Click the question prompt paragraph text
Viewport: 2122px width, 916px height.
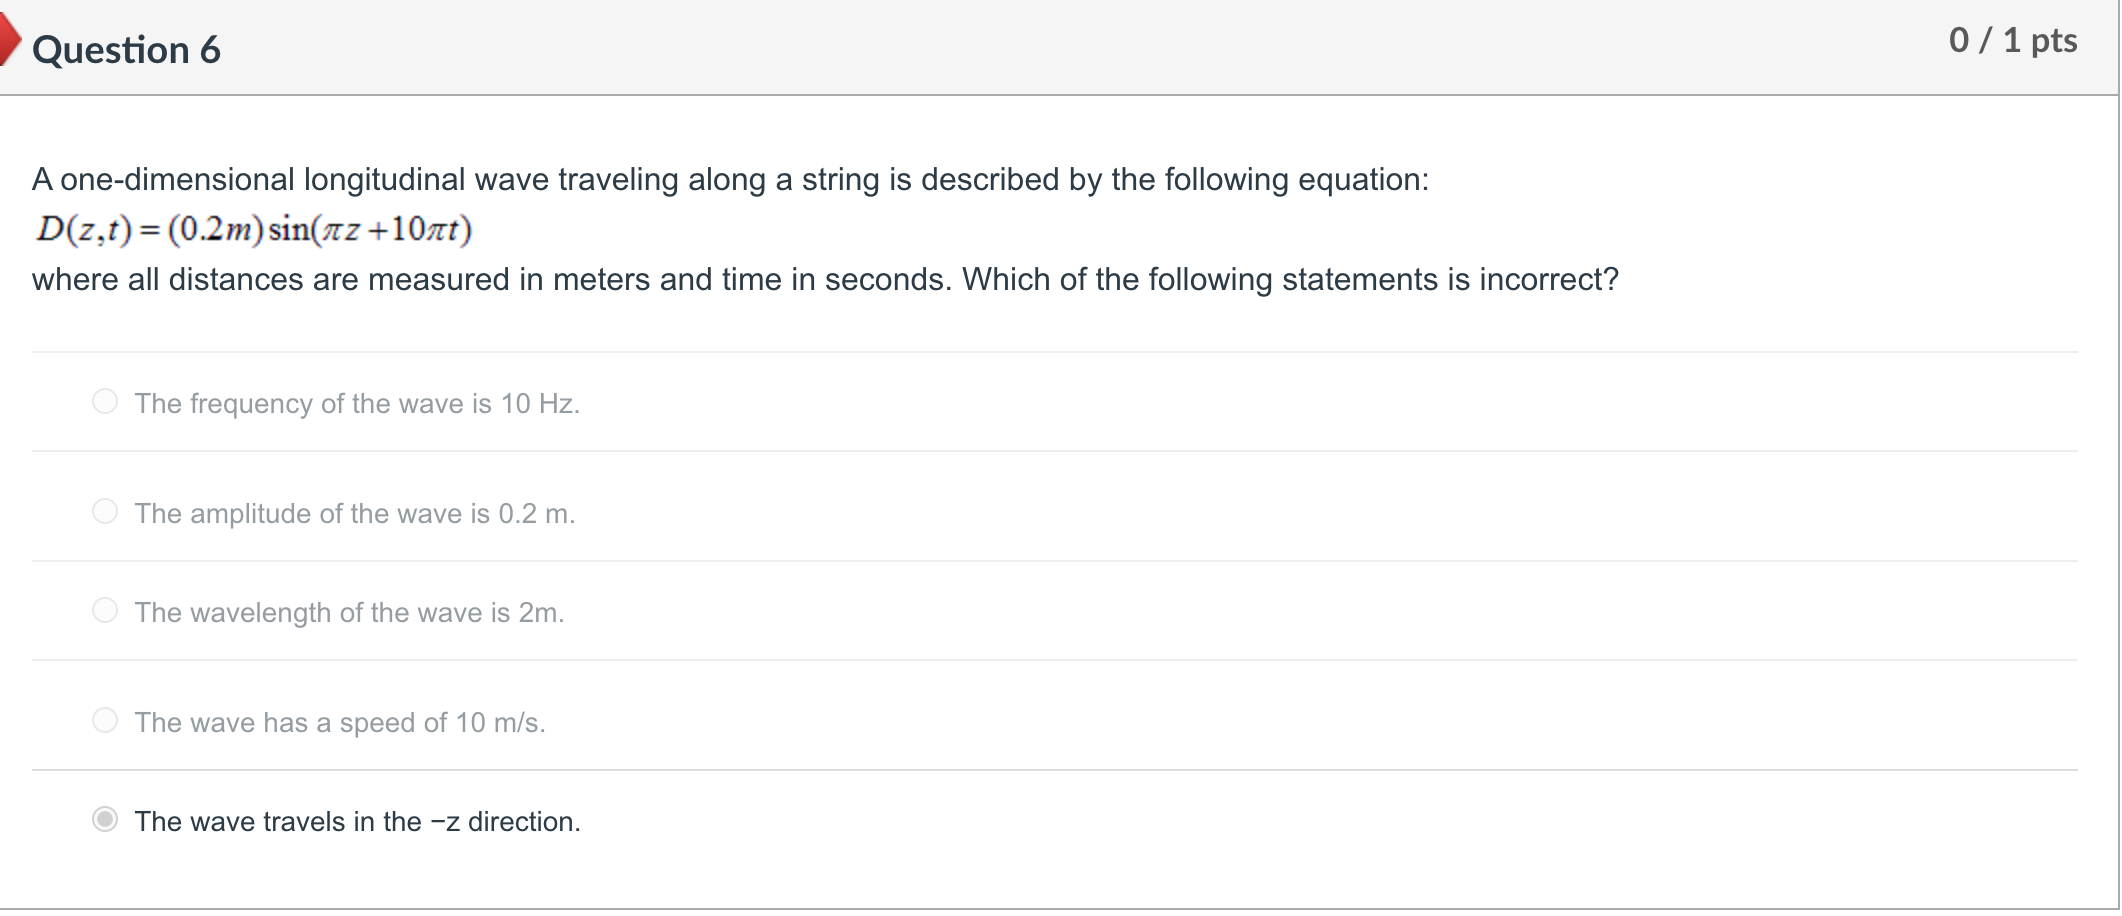pos(730,180)
